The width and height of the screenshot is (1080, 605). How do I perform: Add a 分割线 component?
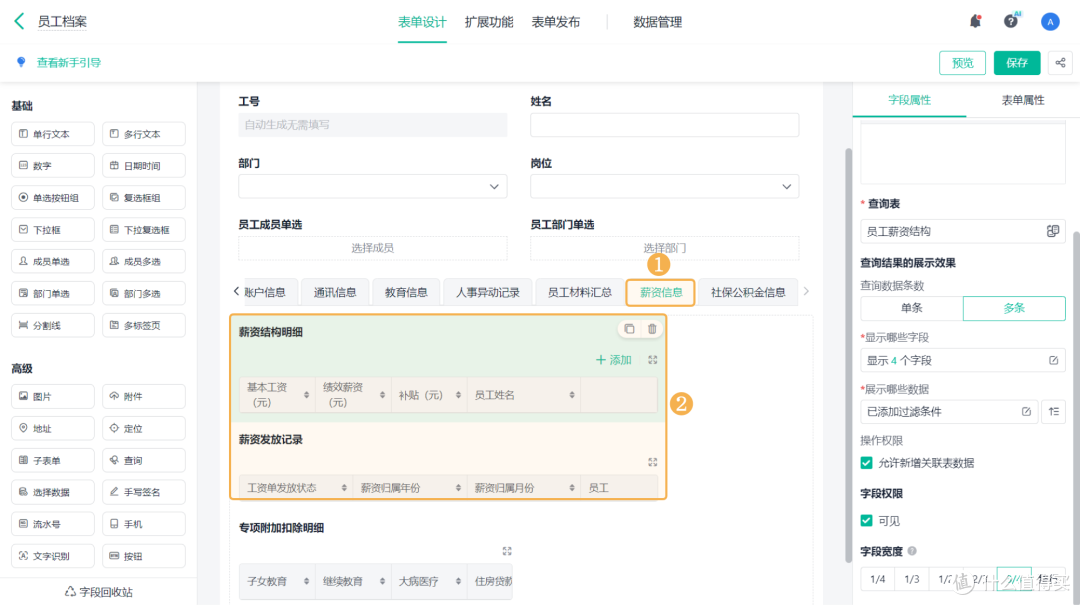coord(53,325)
